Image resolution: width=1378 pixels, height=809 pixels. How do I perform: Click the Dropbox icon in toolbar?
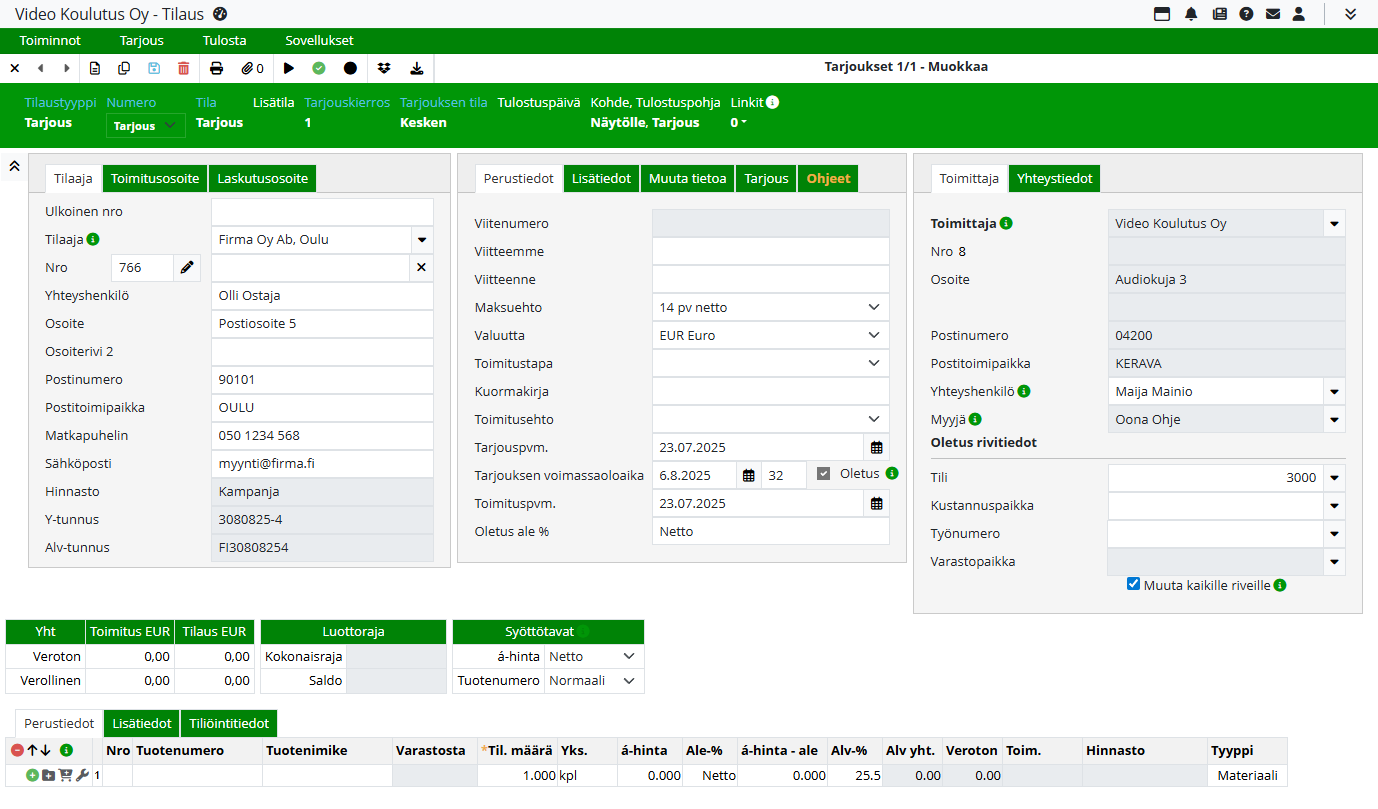coord(384,68)
